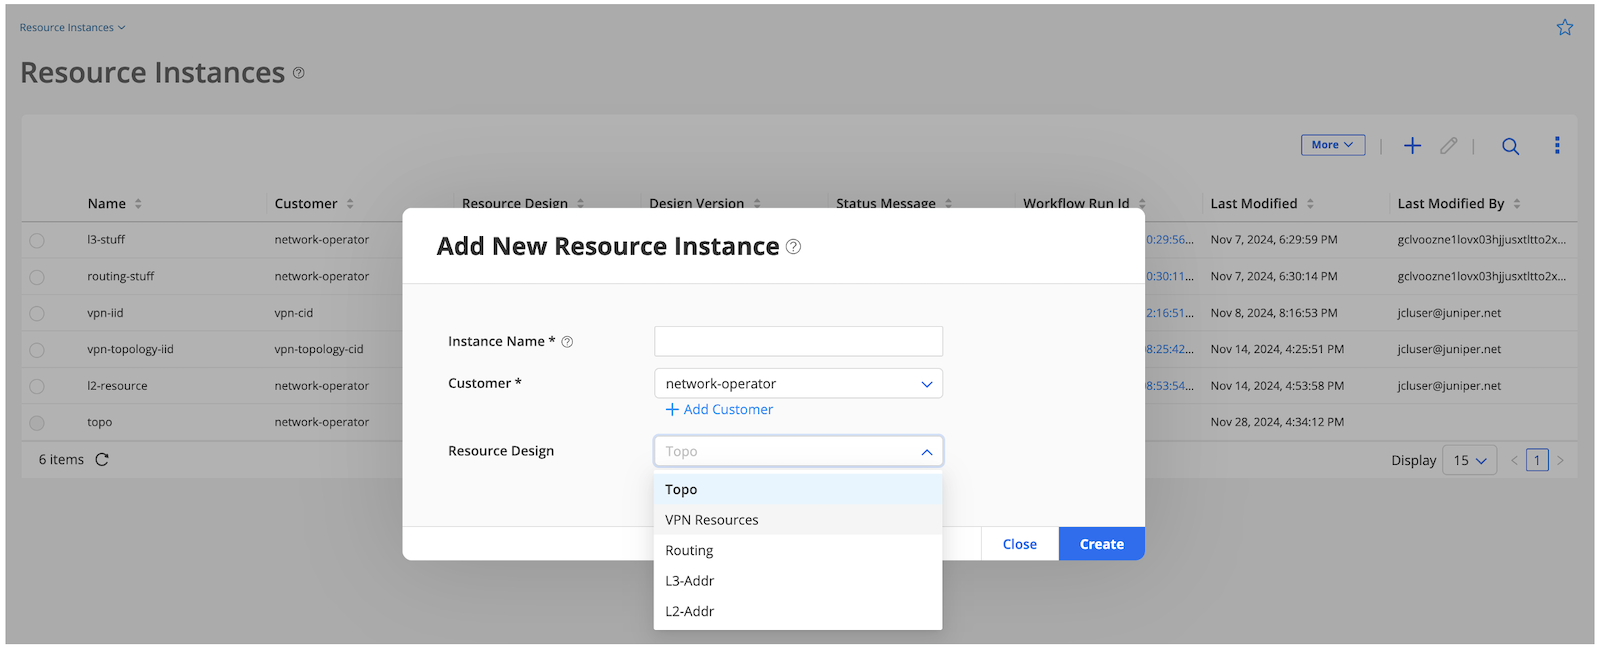Select radio button for vpn-topology-iid row
This screenshot has height=651, width=1600.
pos(37,350)
